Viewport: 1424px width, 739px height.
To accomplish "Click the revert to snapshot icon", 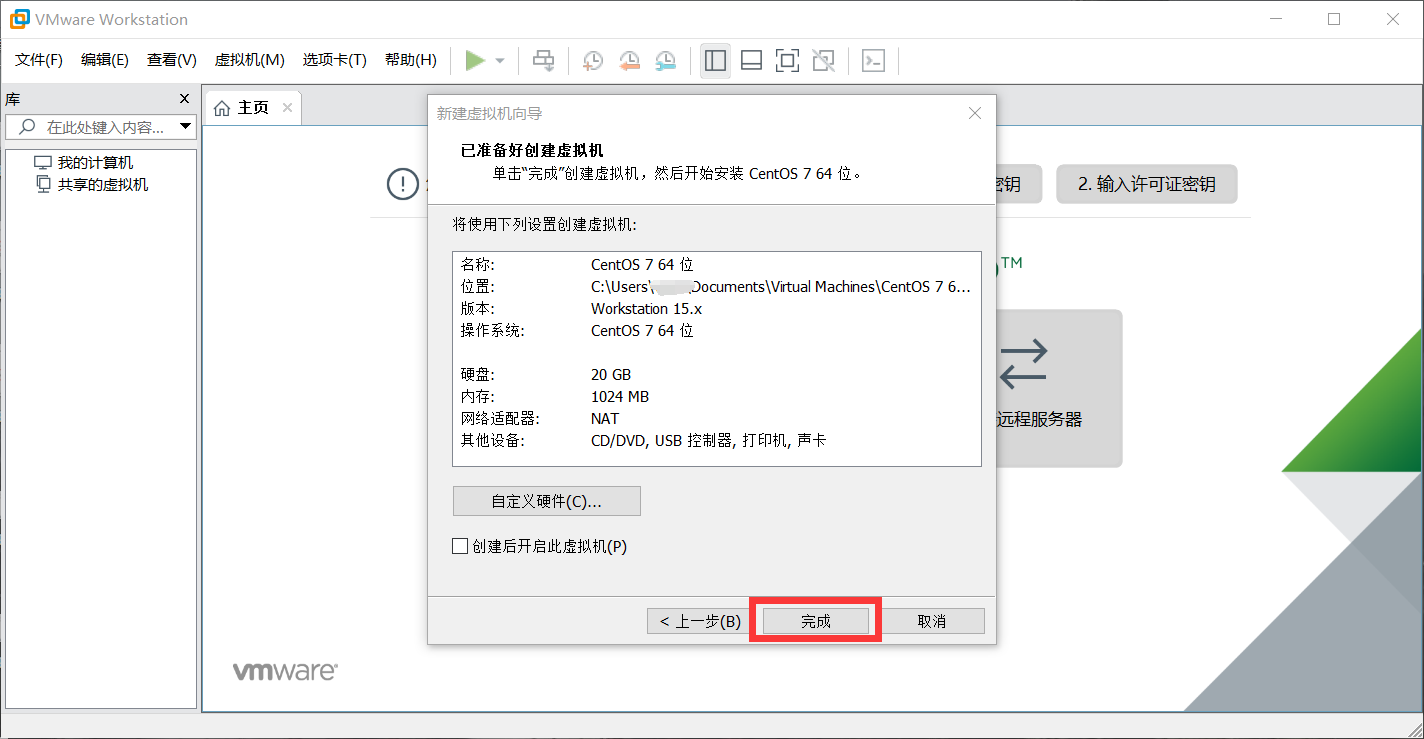I will tap(629, 61).
